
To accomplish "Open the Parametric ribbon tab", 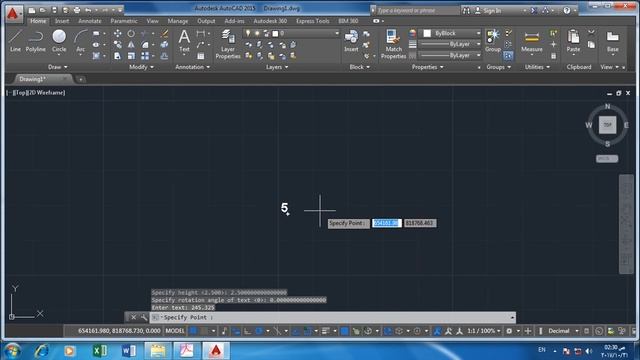I will [x=124, y=21].
